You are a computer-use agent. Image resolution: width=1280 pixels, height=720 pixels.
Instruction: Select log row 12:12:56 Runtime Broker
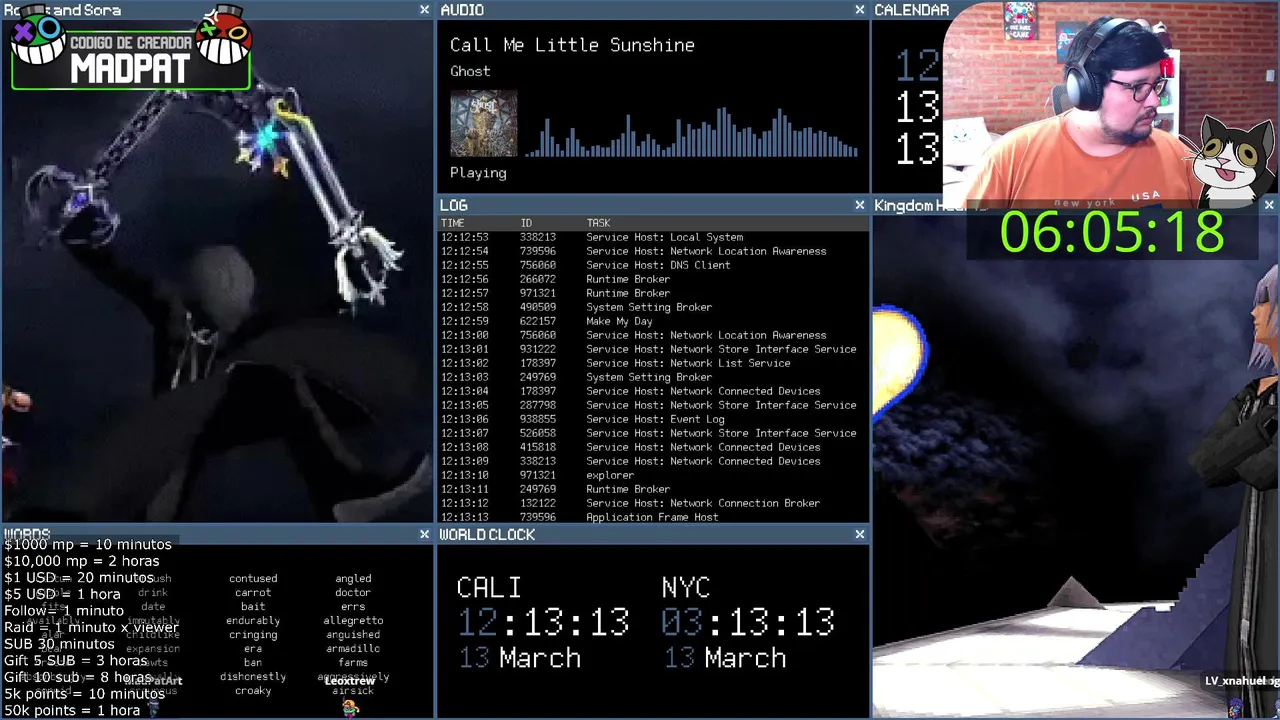[x=654, y=279]
